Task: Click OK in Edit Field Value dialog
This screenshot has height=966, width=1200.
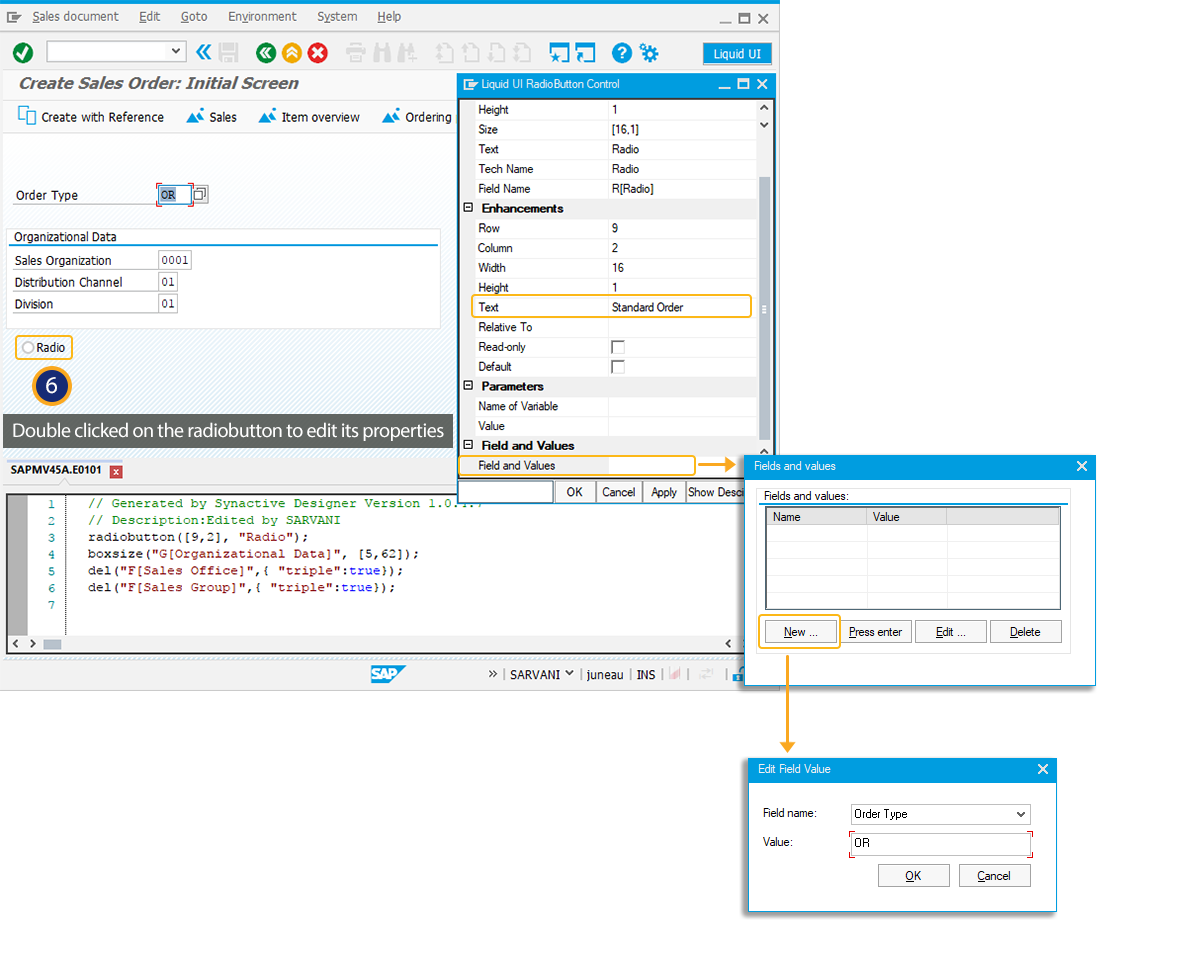Action: [913, 876]
